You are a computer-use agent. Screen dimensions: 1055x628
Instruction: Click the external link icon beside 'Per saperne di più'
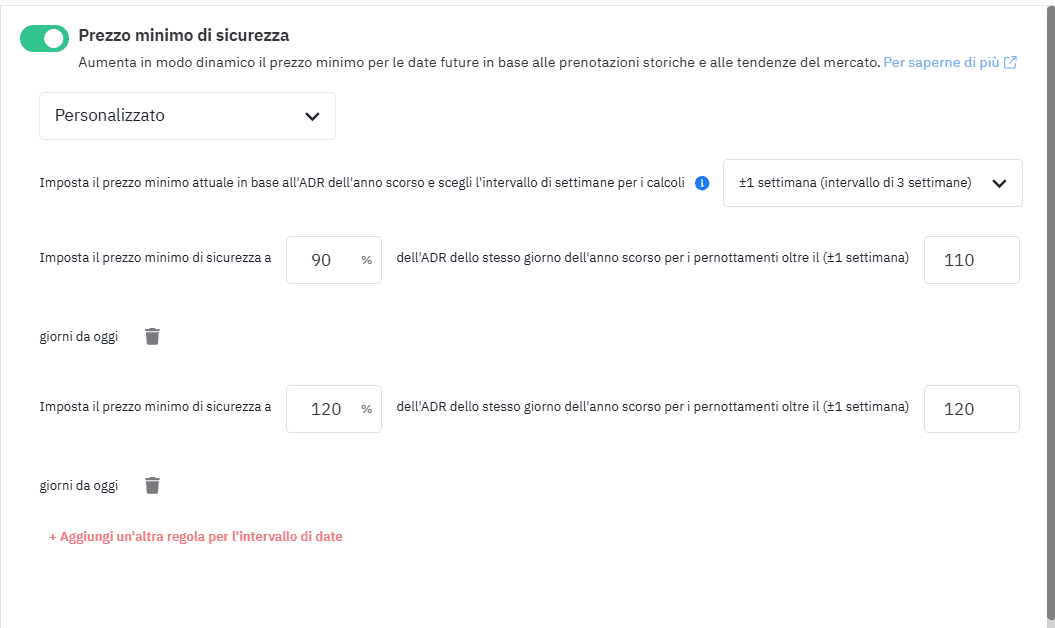pyautogui.click(x=1008, y=62)
